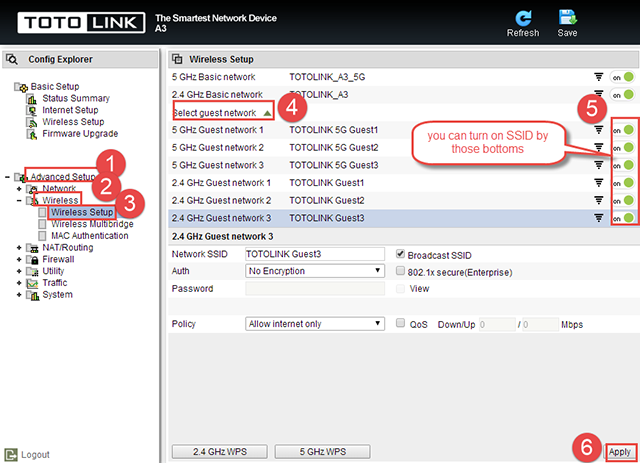Click the Basic Setup folder icon
This screenshot has width=640, height=463.
tap(21, 87)
